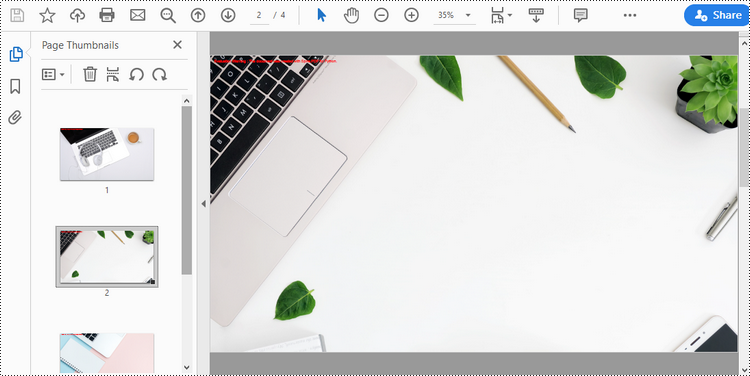Upload file to cloud icon
750x376 pixels.
(x=77, y=15)
